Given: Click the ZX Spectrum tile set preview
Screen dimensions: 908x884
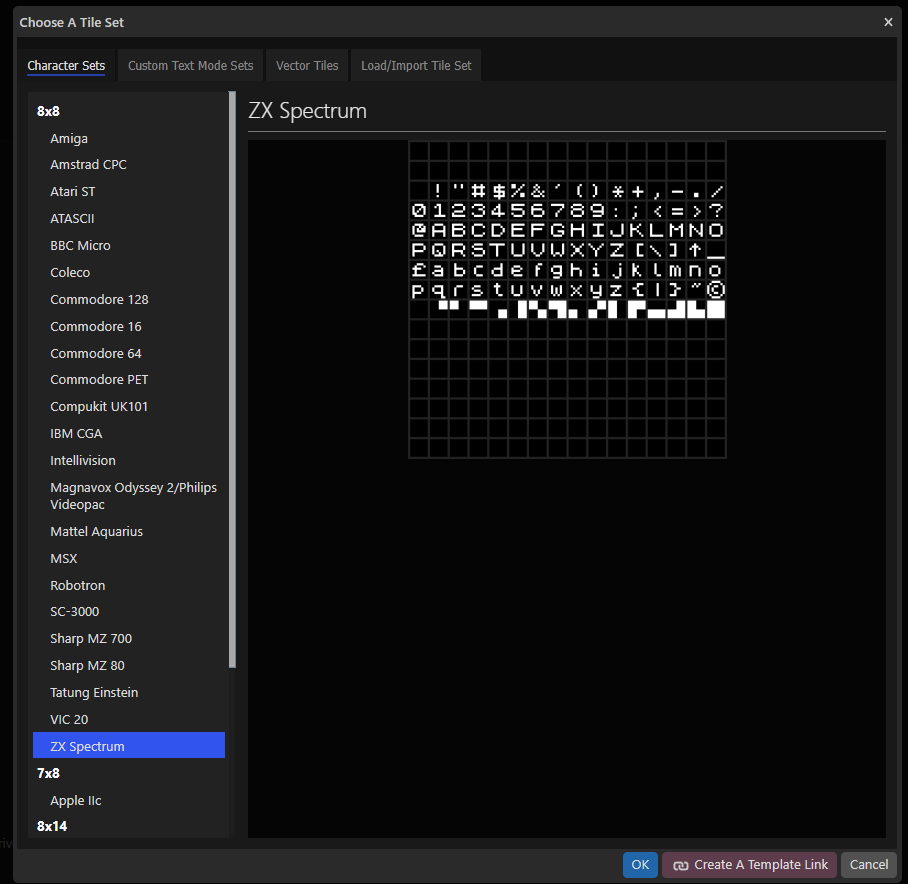Looking at the screenshot, I should tap(567, 299).
